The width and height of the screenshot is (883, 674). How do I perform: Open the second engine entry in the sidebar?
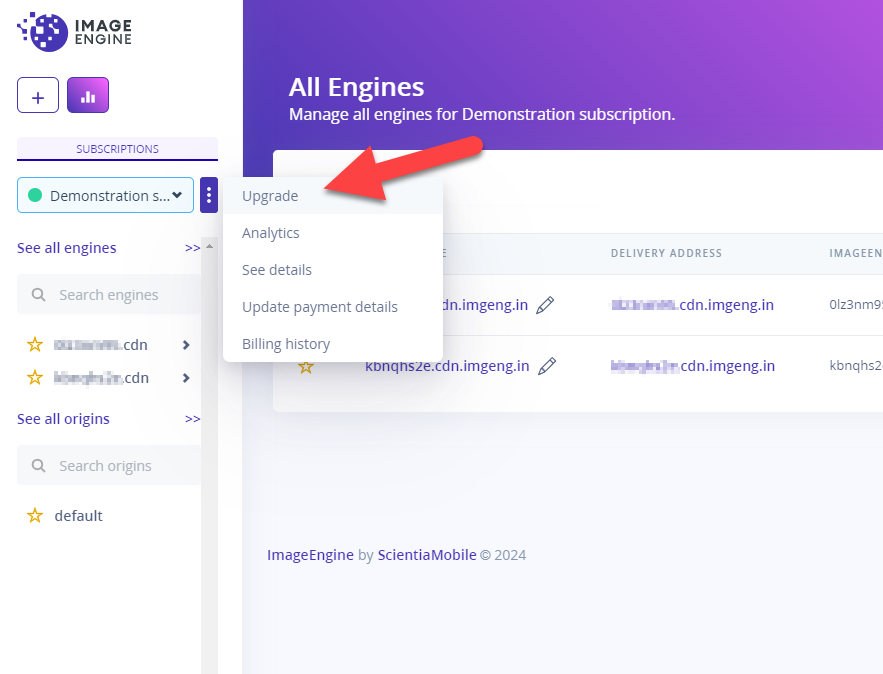click(x=101, y=378)
